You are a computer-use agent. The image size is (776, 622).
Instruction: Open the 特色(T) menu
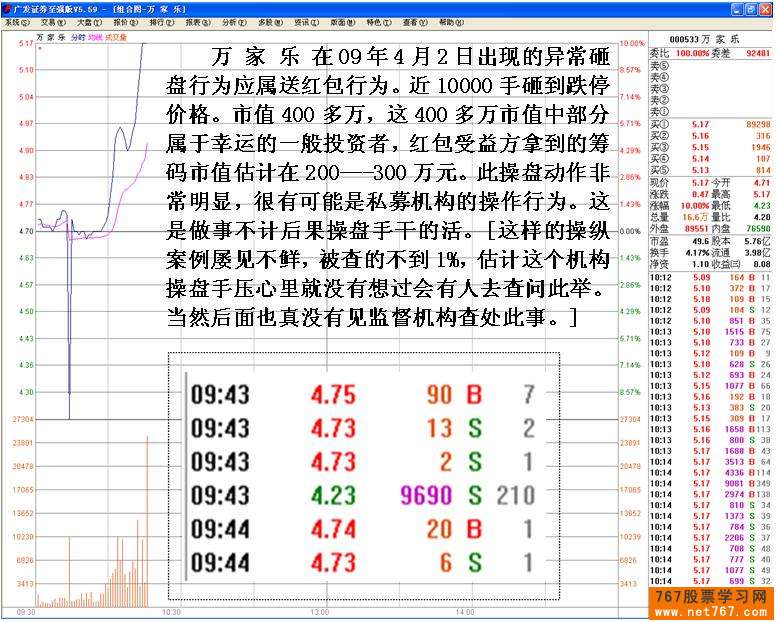coord(378,21)
